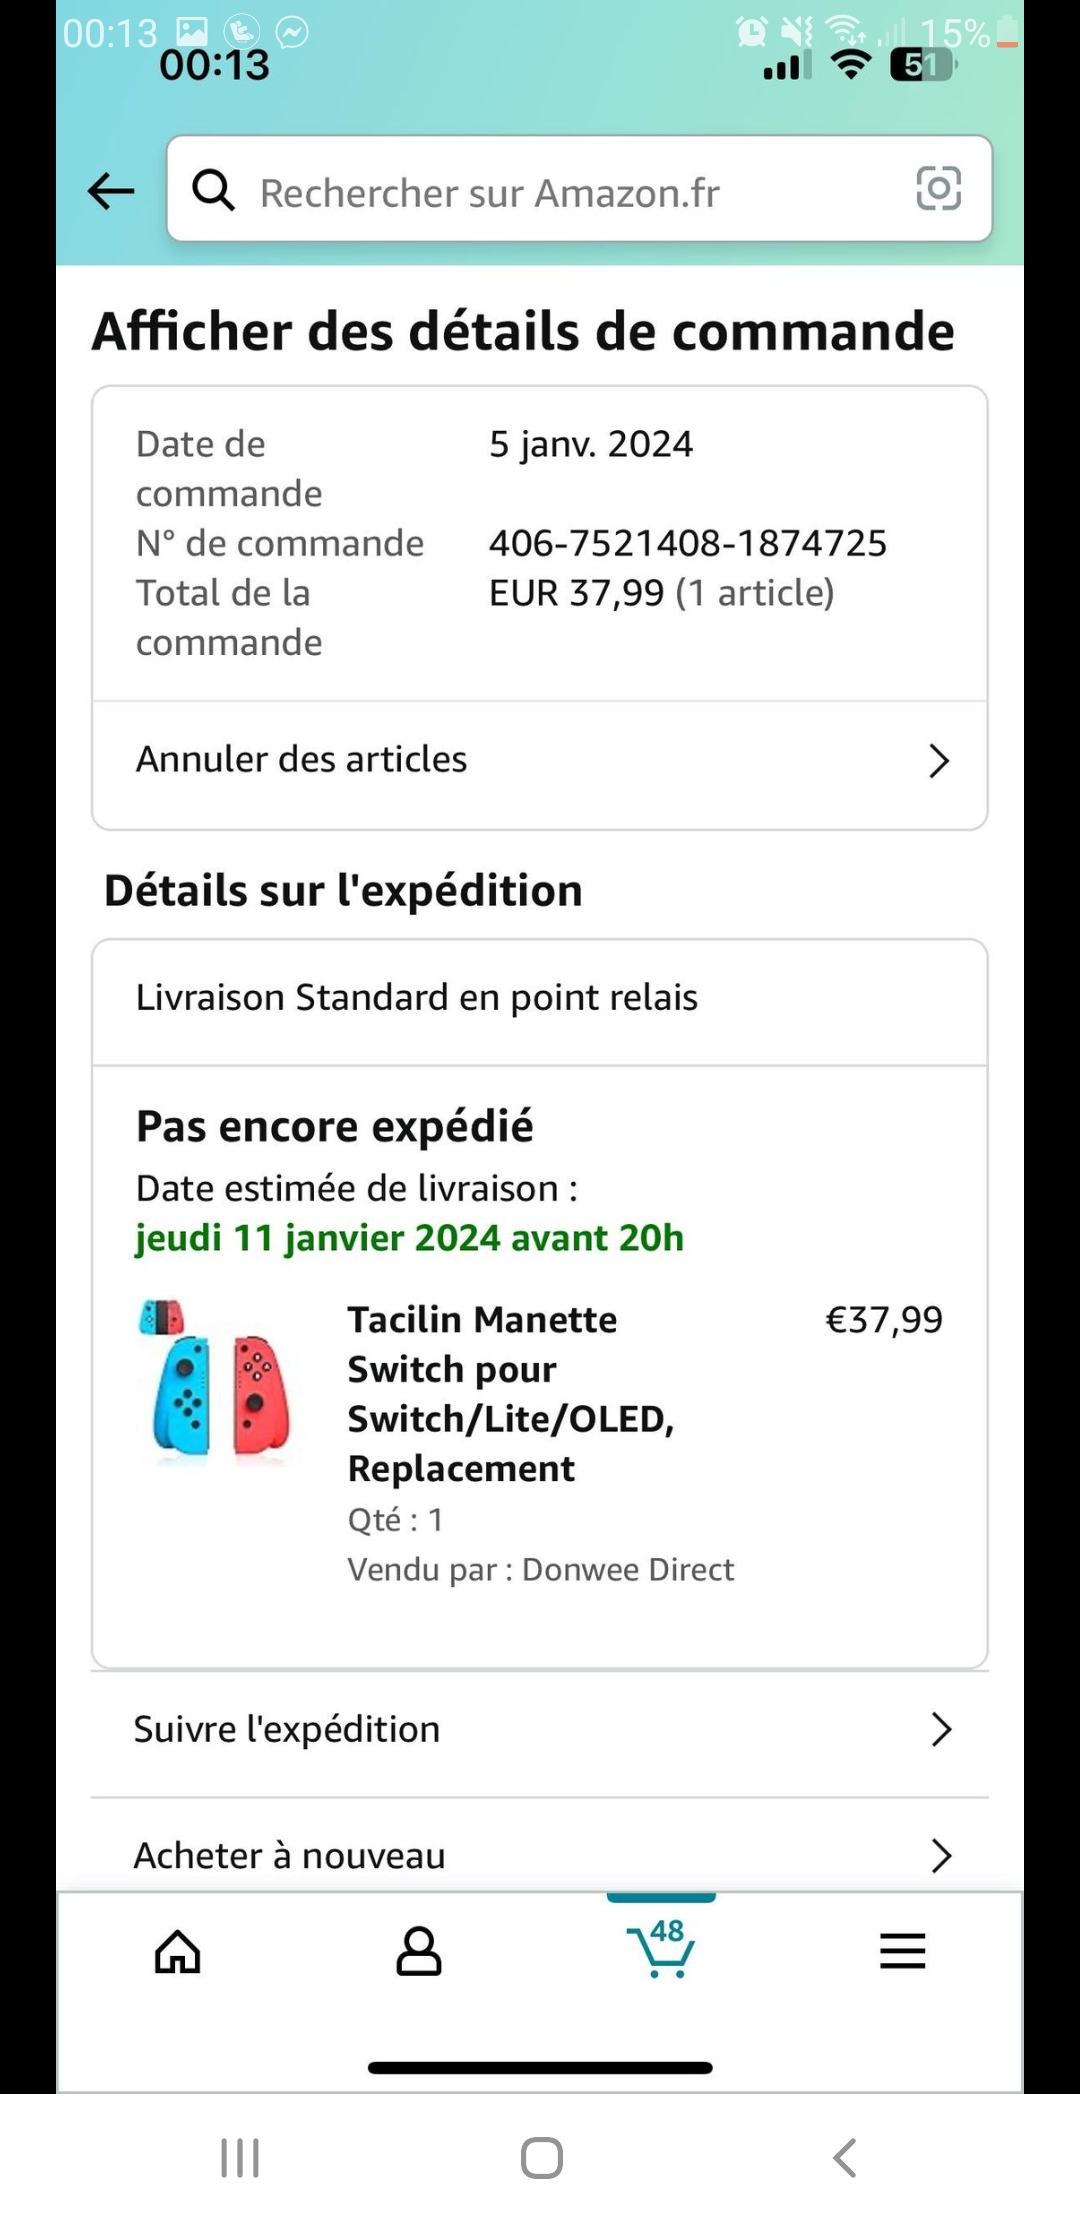The width and height of the screenshot is (1080, 2220).
Task: Open the account profile tab
Action: pyautogui.click(x=418, y=1951)
